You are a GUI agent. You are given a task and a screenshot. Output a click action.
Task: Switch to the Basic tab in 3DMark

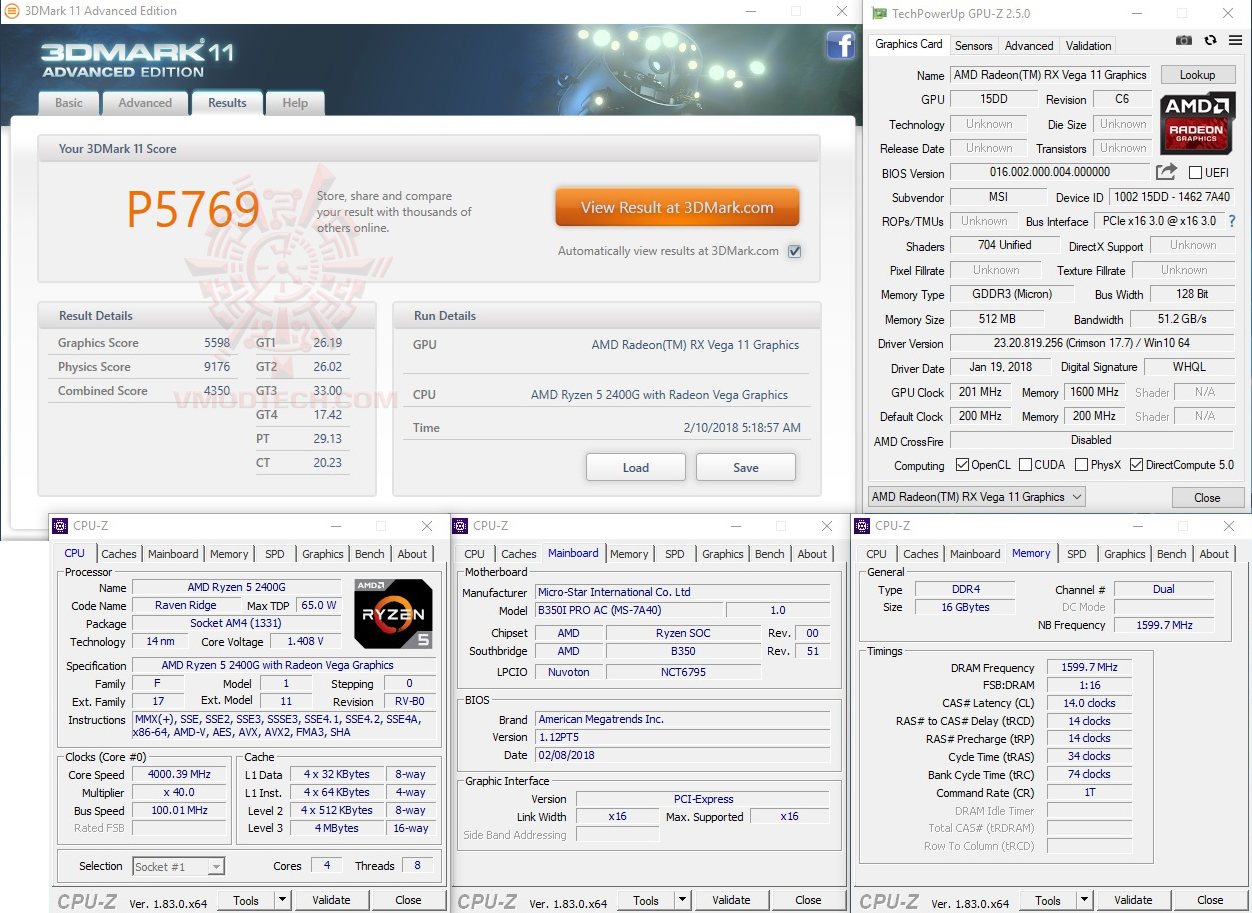click(69, 103)
